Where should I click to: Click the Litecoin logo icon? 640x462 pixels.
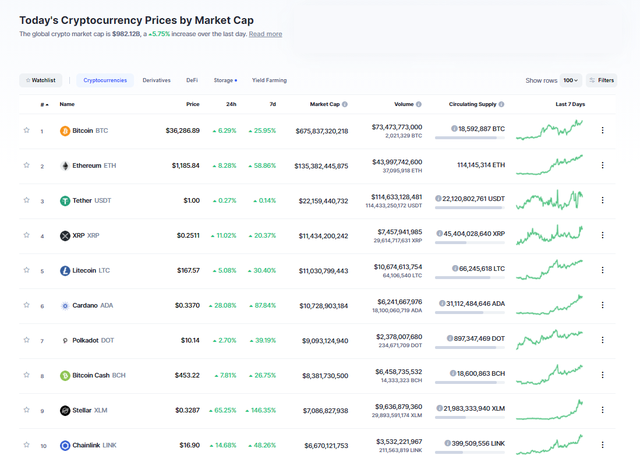(65, 270)
